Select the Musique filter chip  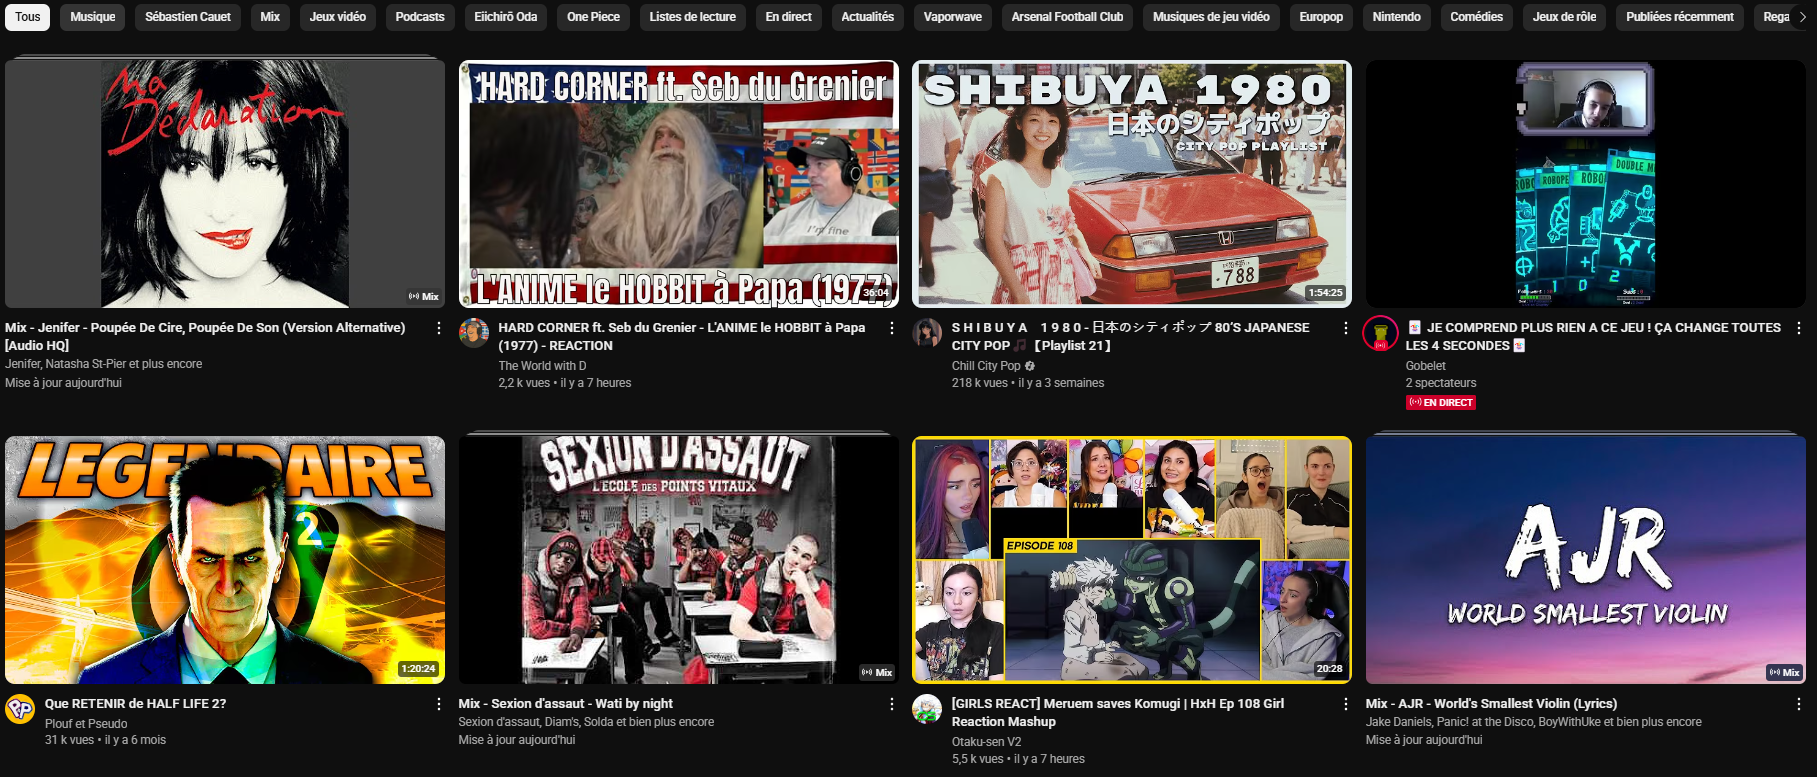(93, 17)
